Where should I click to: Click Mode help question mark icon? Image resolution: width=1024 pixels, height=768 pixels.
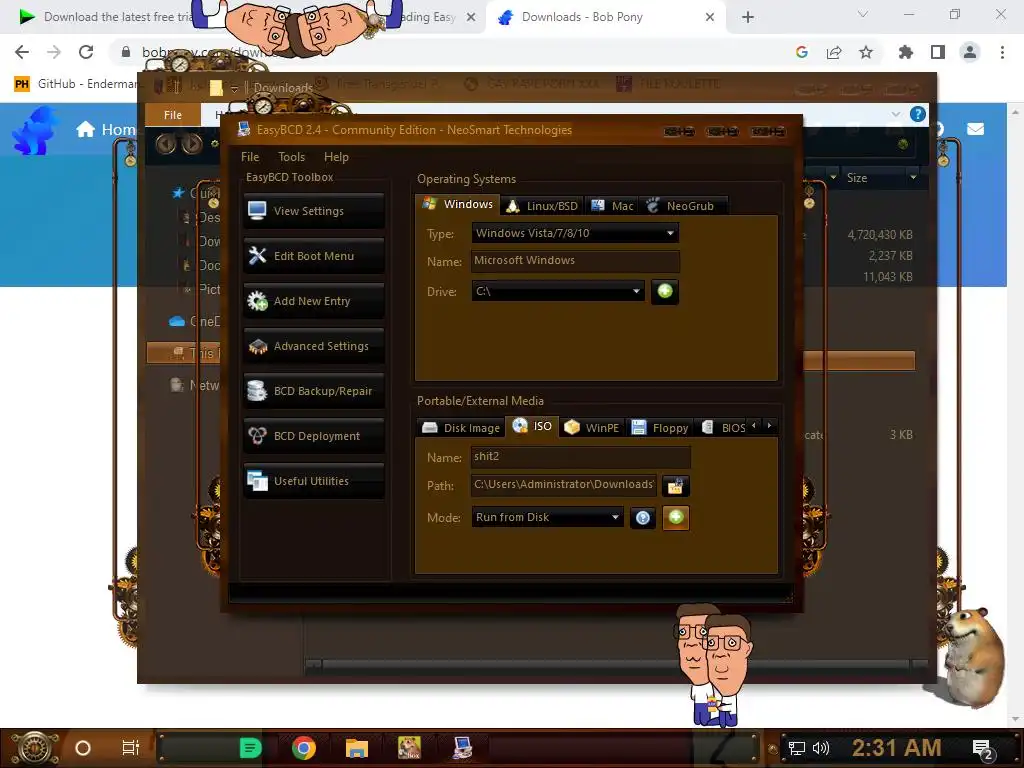pos(643,518)
